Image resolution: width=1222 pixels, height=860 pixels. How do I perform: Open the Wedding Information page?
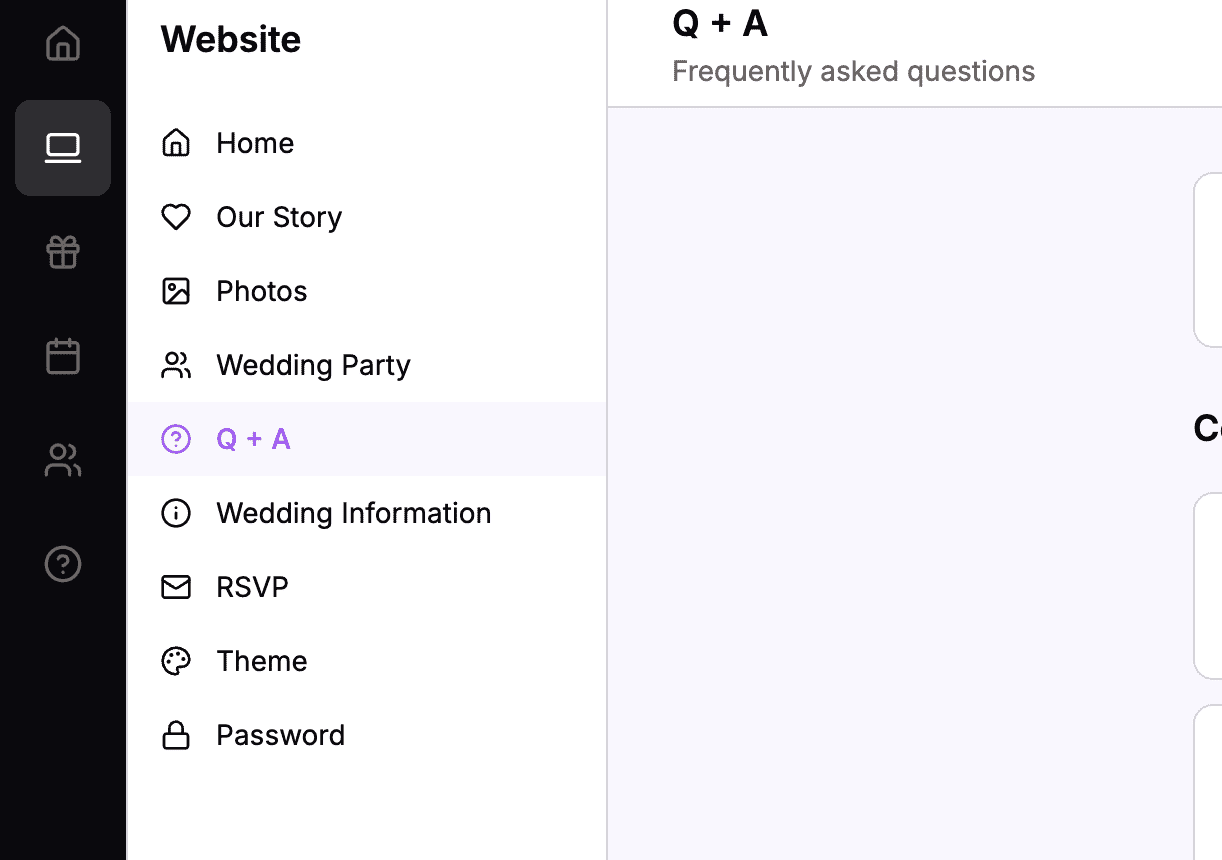coord(353,513)
